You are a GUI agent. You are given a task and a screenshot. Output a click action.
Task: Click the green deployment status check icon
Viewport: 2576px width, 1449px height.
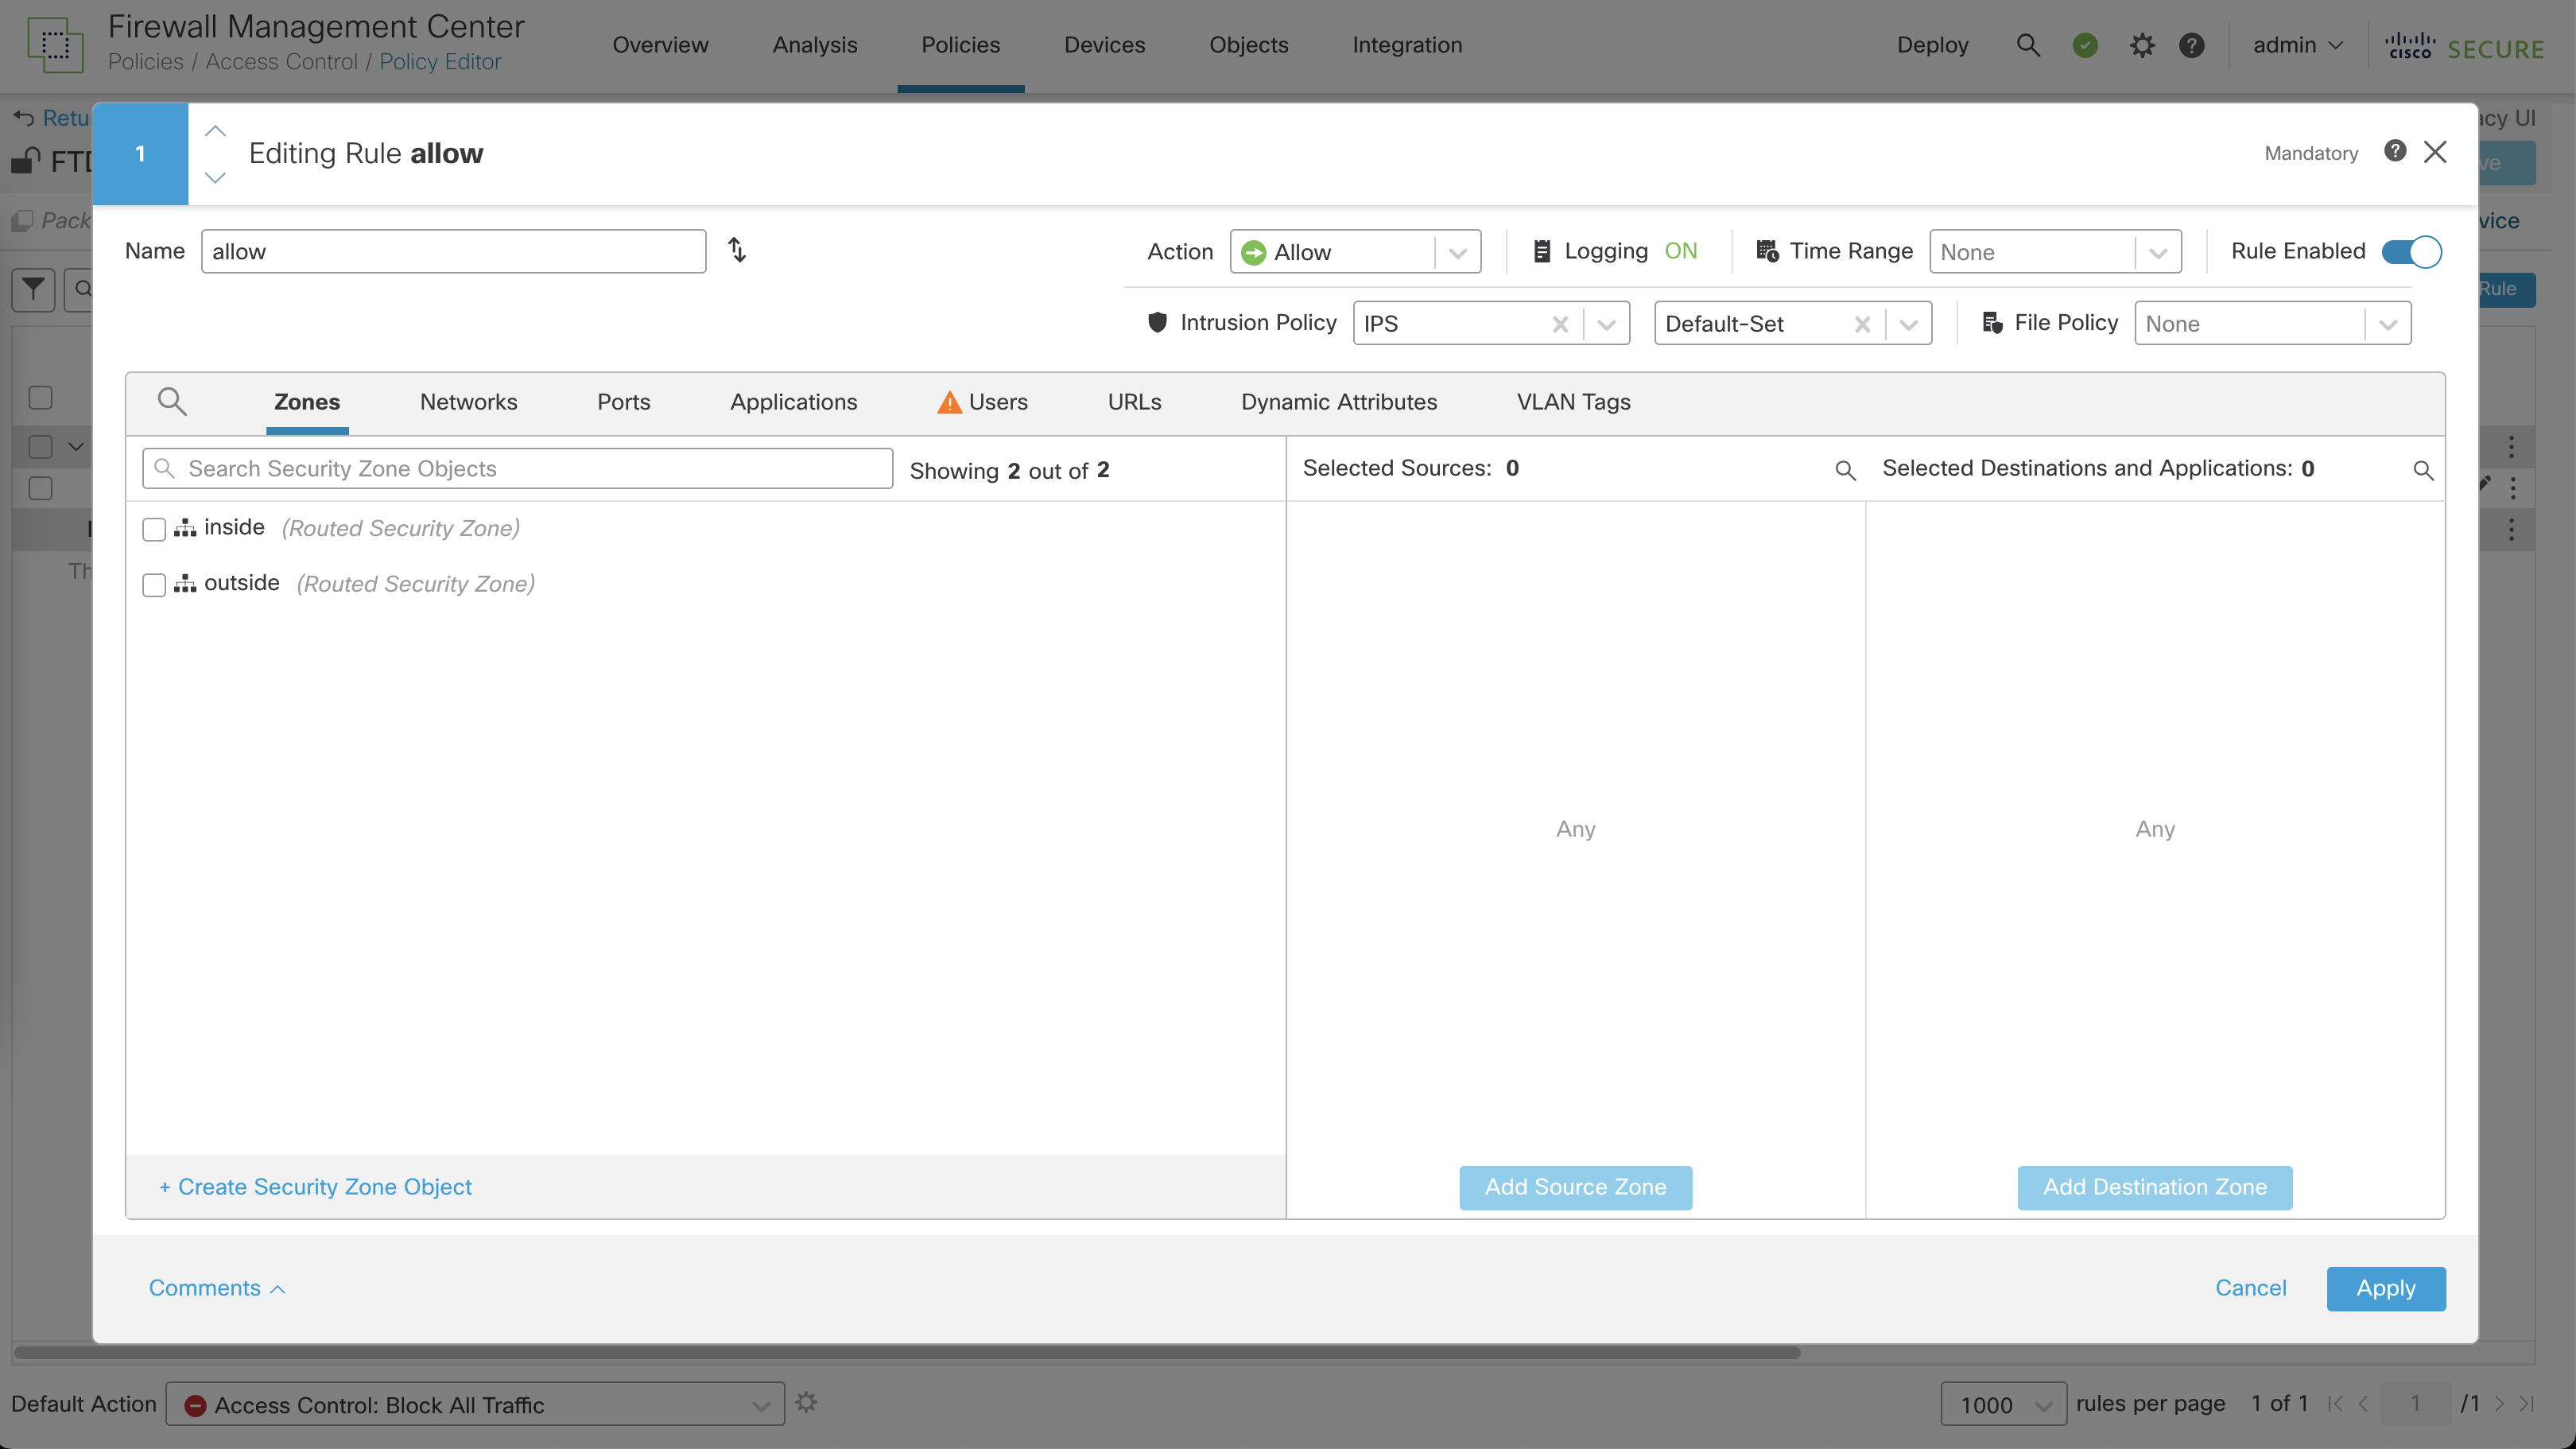pyautogui.click(x=2085, y=45)
